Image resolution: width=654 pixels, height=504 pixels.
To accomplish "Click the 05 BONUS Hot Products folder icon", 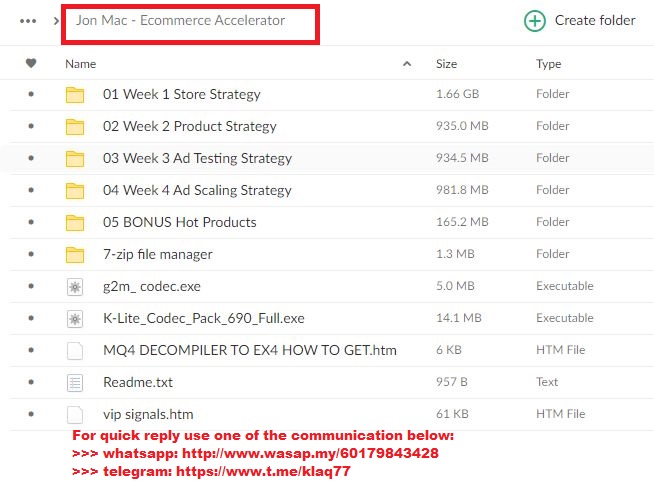I will pyautogui.click(x=75, y=223).
